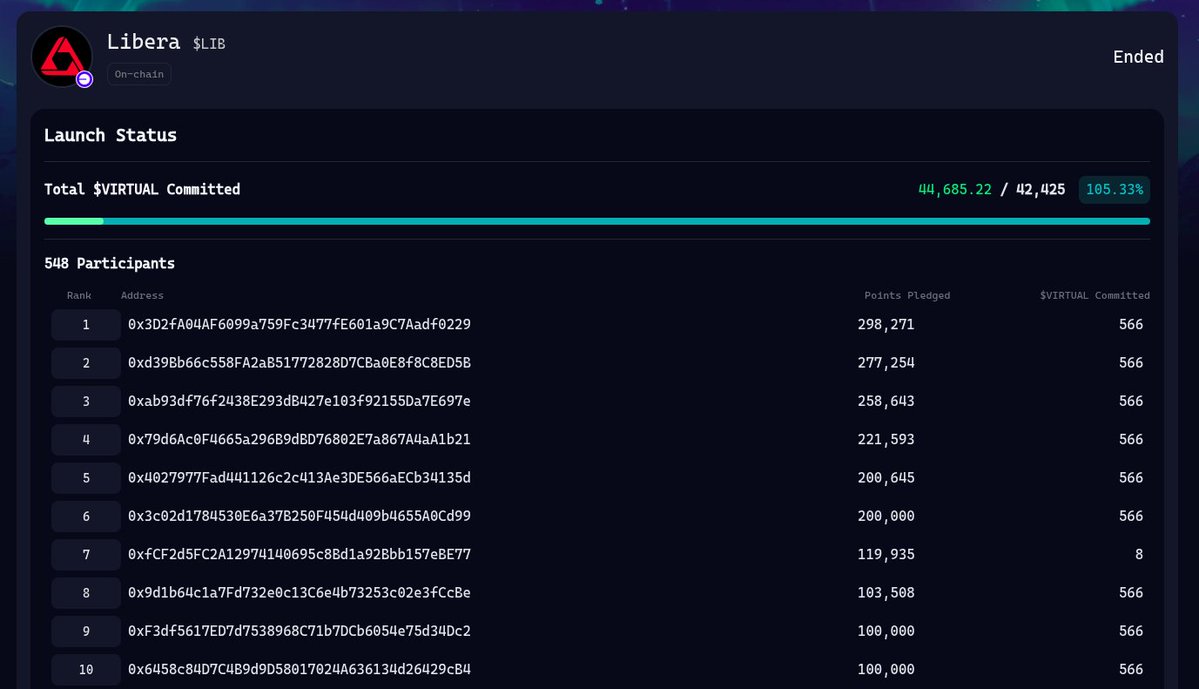Open address 0xfCF2d5FC2A12974140695c8Bd1a92Bbb157eBE77
Image resolution: width=1199 pixels, height=689 pixels.
[x=299, y=554]
